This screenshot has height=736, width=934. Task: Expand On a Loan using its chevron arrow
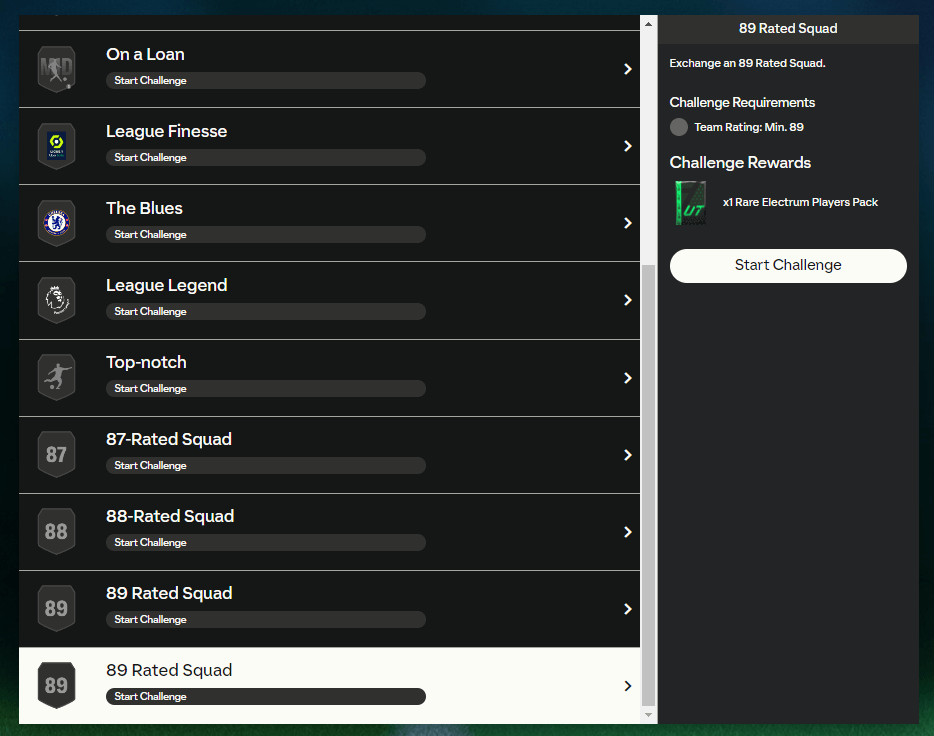click(x=627, y=69)
